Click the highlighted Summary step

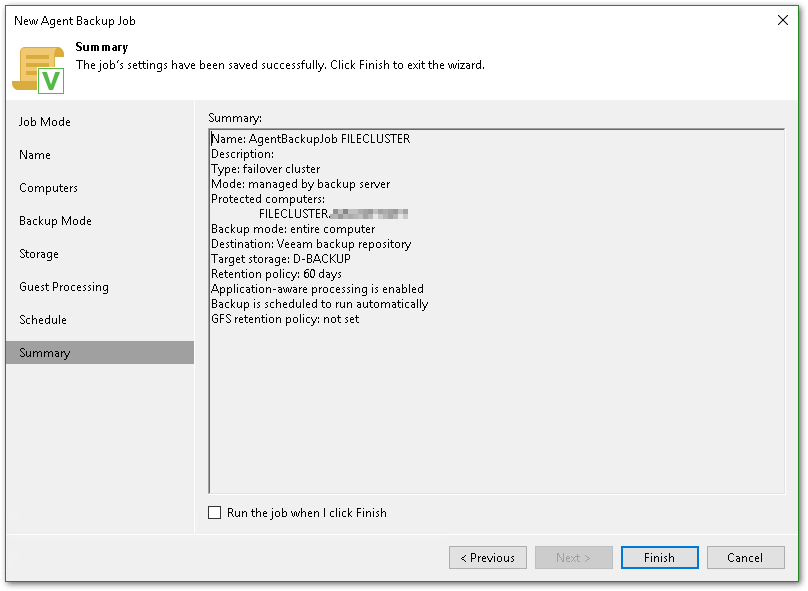[45, 353]
